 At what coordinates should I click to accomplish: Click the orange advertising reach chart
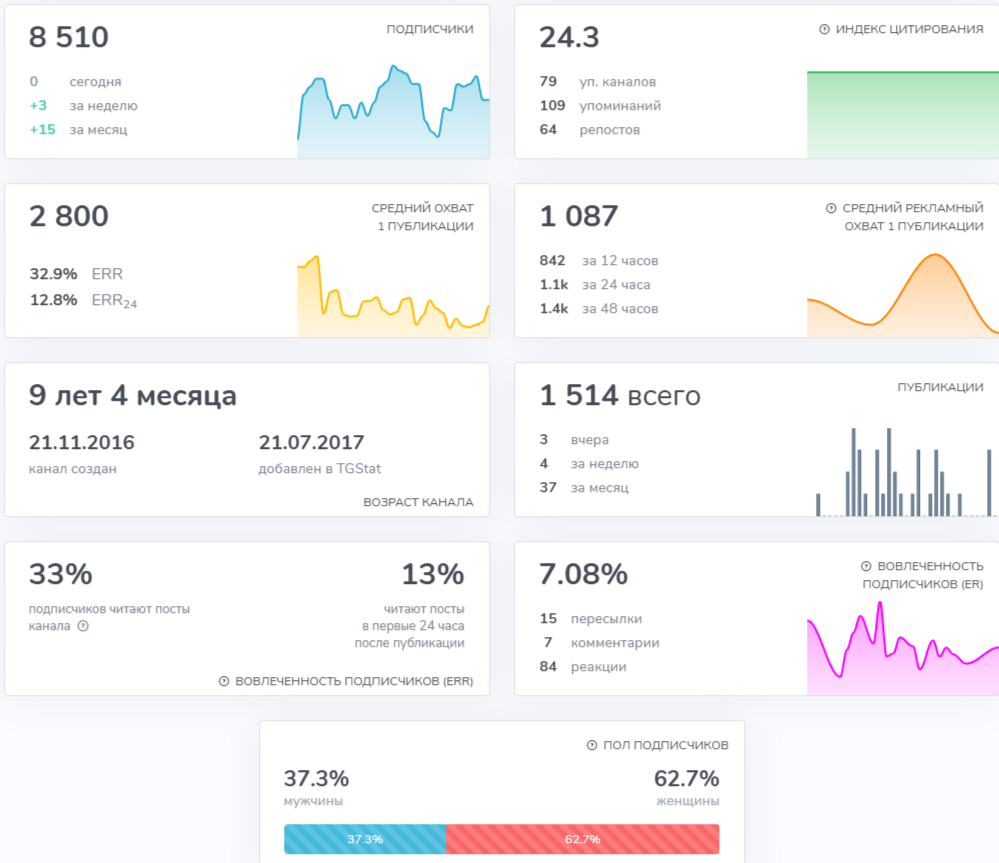(903, 295)
